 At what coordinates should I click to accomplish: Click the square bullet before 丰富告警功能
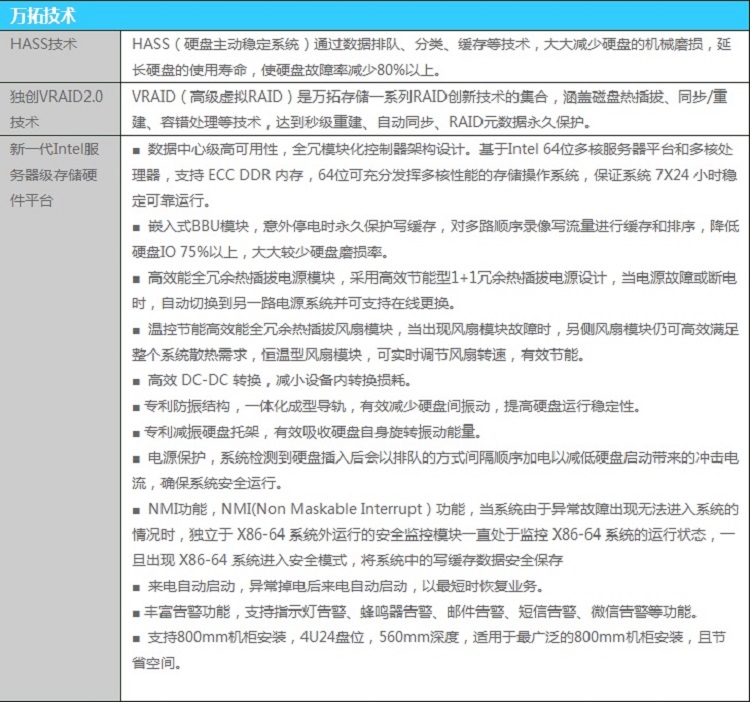tap(137, 613)
